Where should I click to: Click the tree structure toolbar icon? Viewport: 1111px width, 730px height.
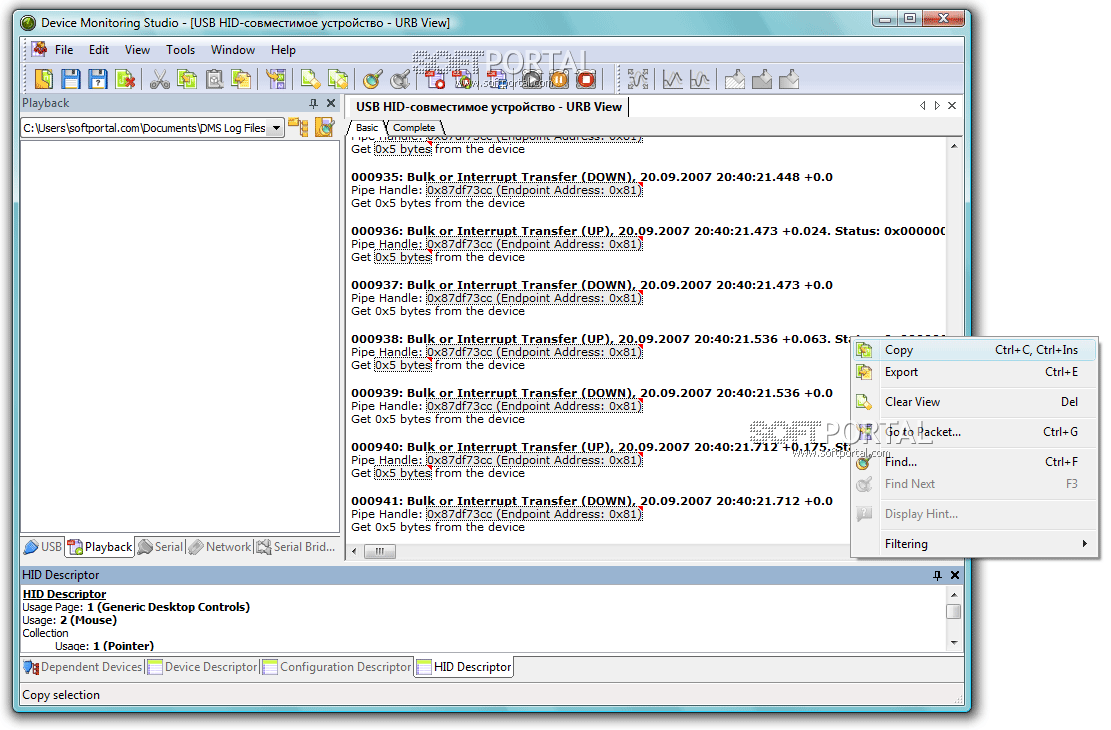pyautogui.click(x=276, y=79)
